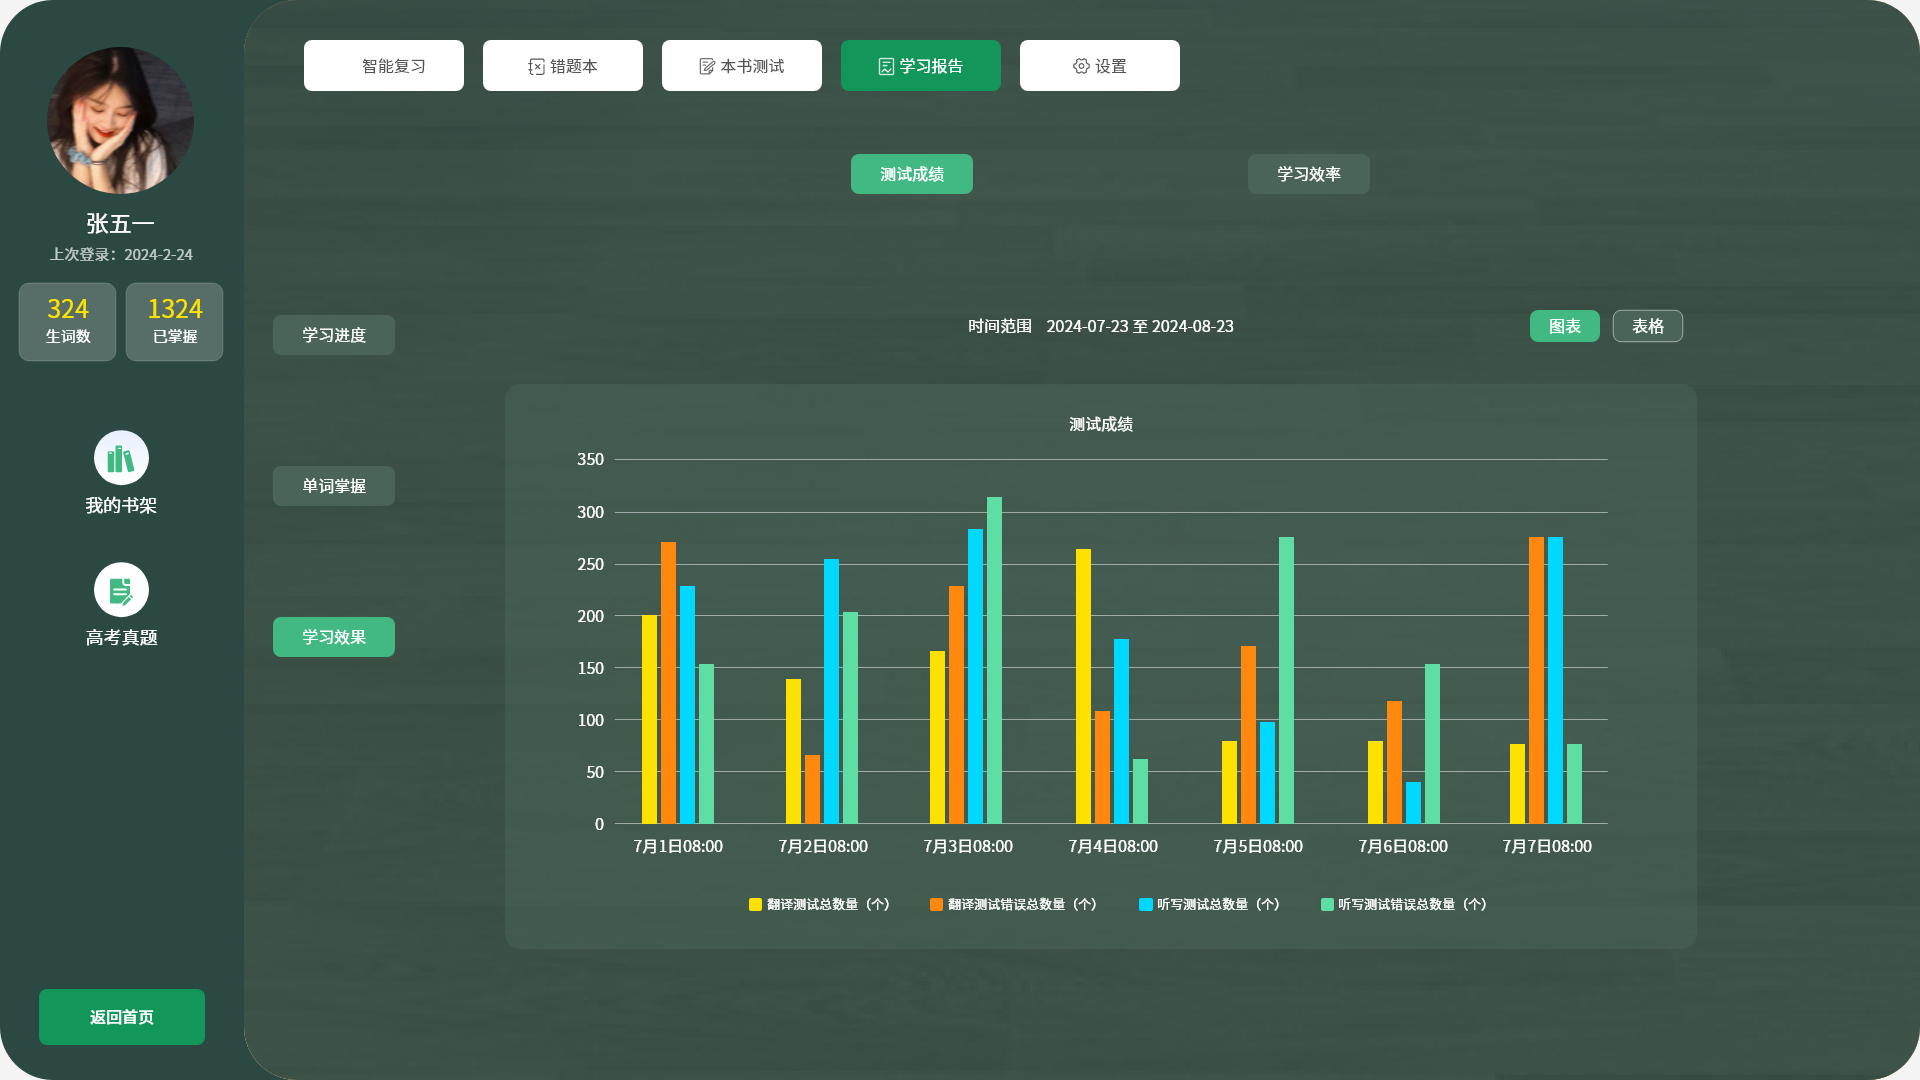Open My Bookshelf books icon
The image size is (1920, 1080).
coord(121,458)
